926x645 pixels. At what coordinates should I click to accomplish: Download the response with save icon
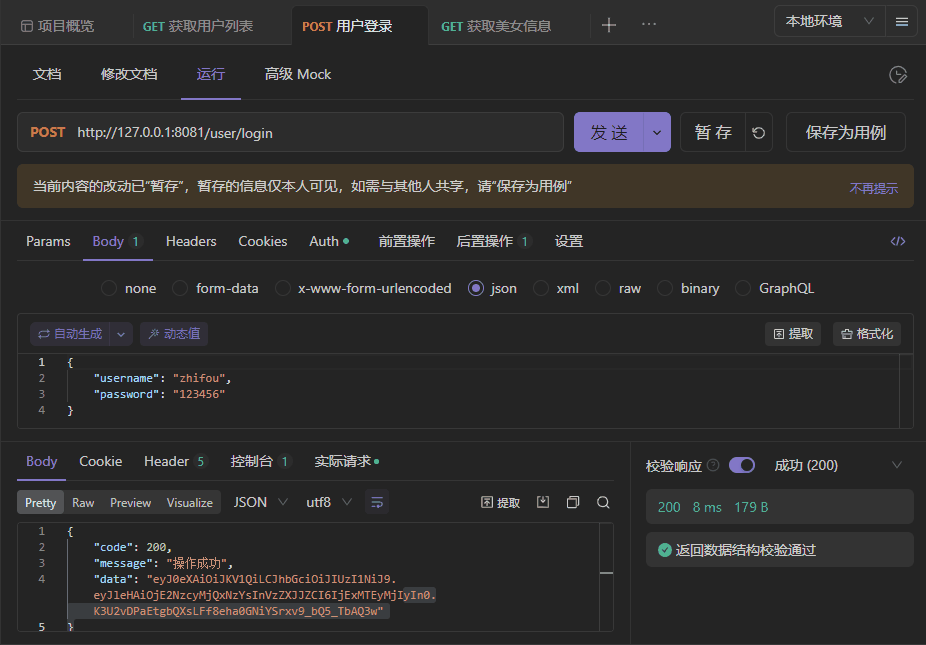[x=543, y=502]
